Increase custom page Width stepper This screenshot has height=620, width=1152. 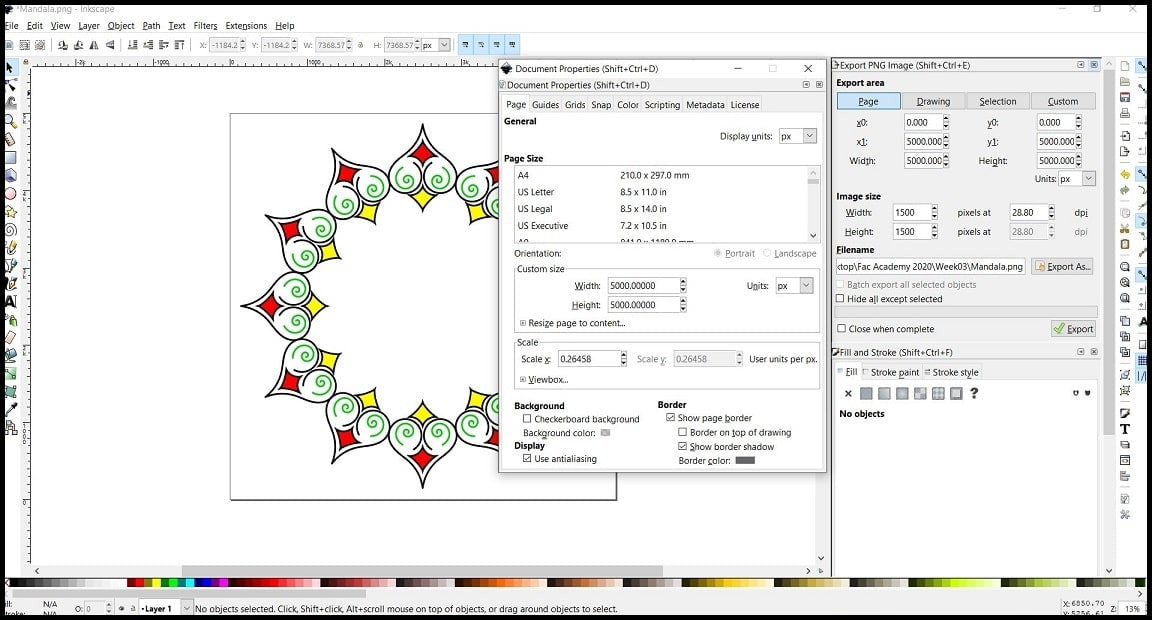683,281
